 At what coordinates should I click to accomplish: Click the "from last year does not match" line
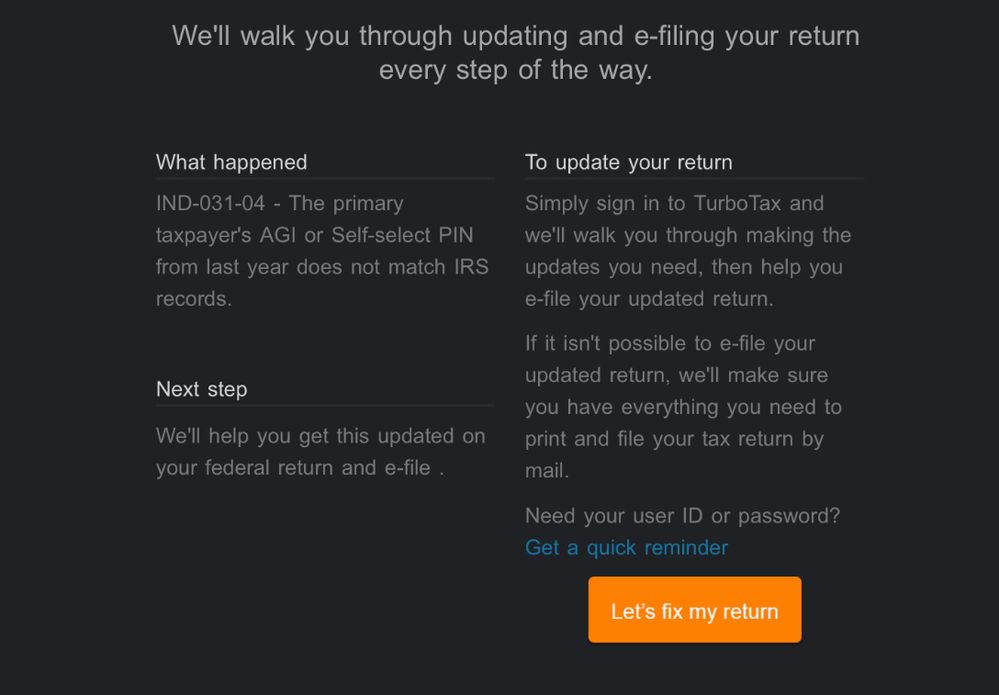[x=322, y=267]
